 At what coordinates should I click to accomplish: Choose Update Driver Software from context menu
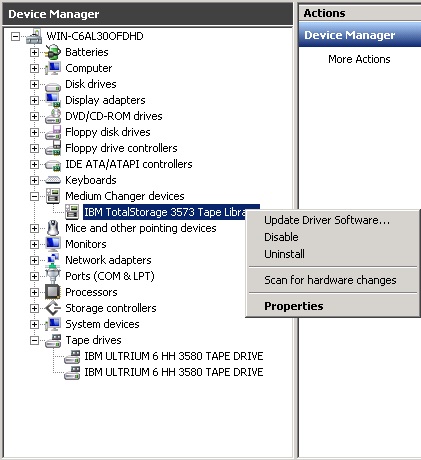click(327, 220)
